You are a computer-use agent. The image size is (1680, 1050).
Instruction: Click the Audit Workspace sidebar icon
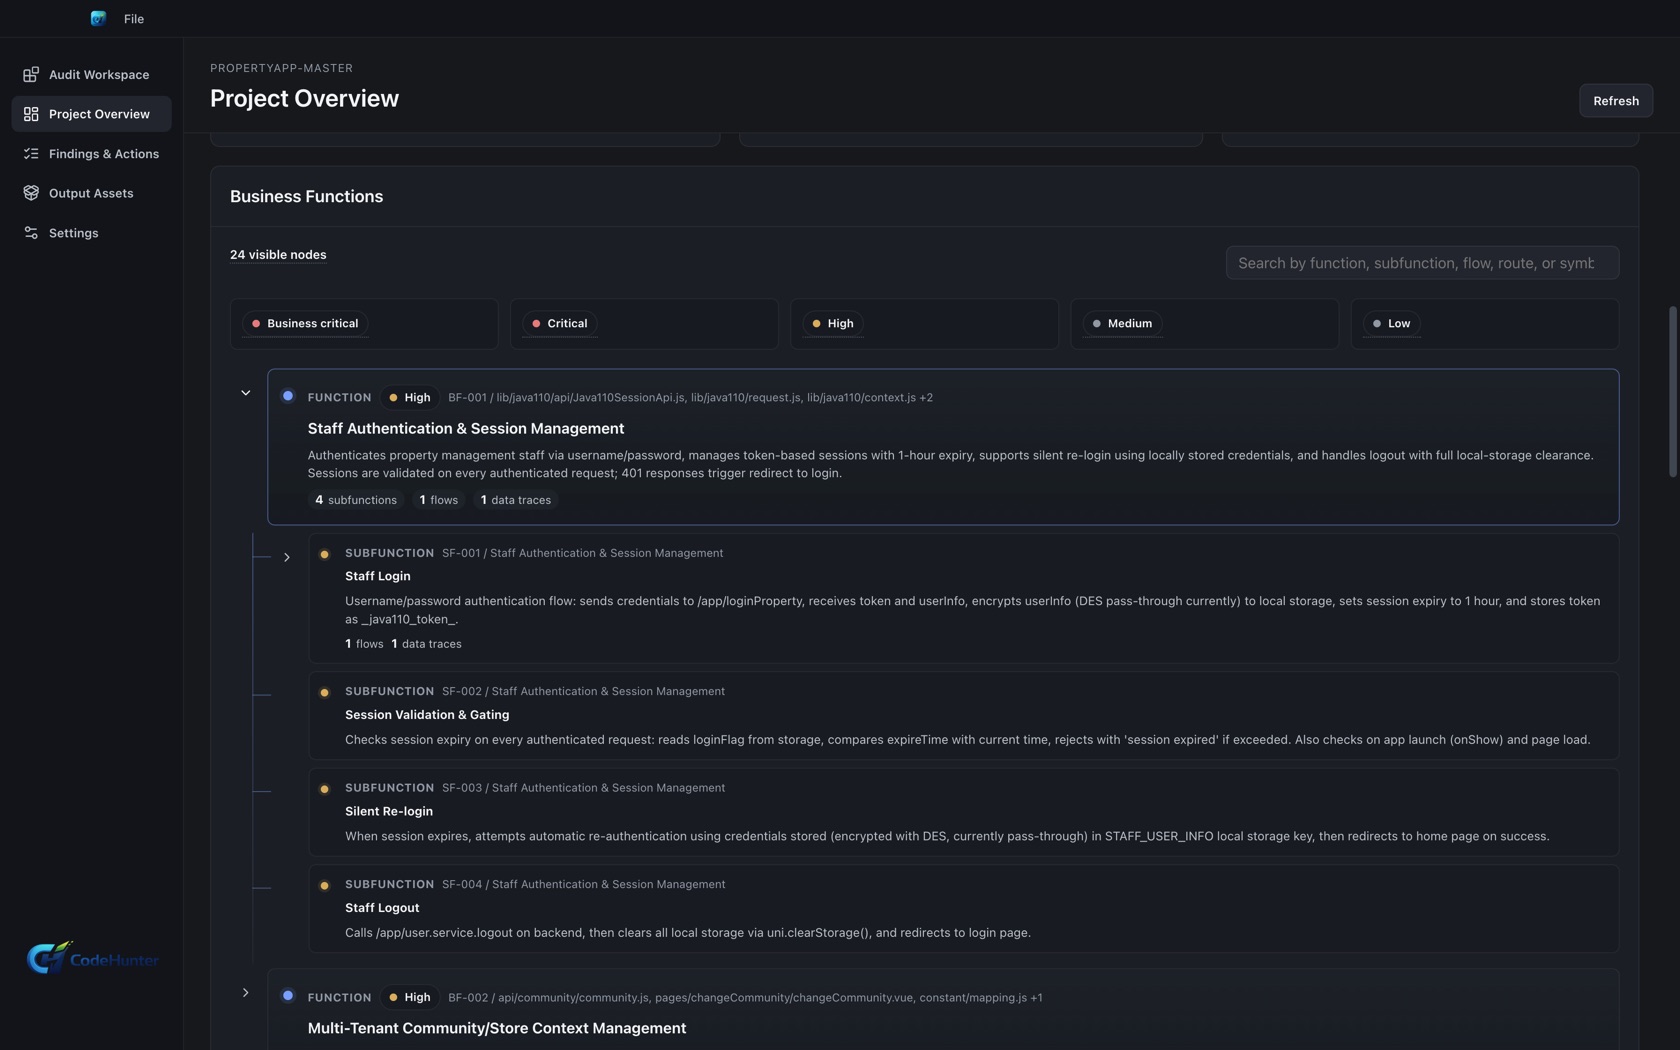(x=31, y=75)
